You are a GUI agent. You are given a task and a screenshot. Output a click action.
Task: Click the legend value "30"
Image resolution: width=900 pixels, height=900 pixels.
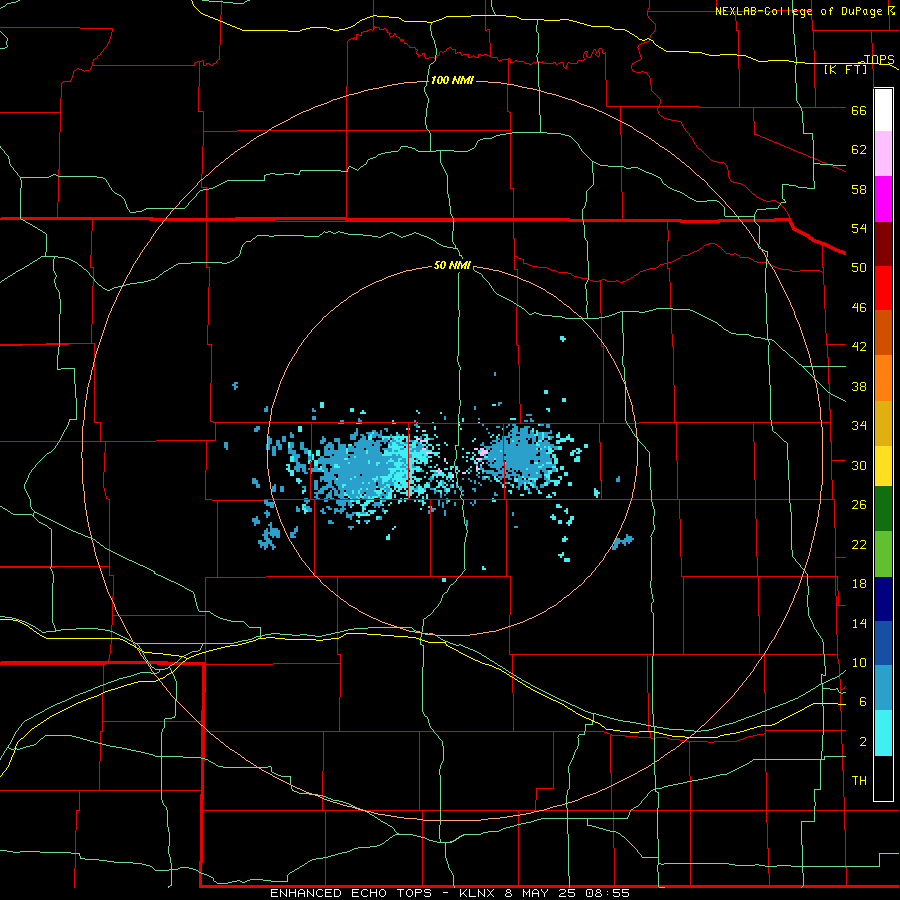859,465
